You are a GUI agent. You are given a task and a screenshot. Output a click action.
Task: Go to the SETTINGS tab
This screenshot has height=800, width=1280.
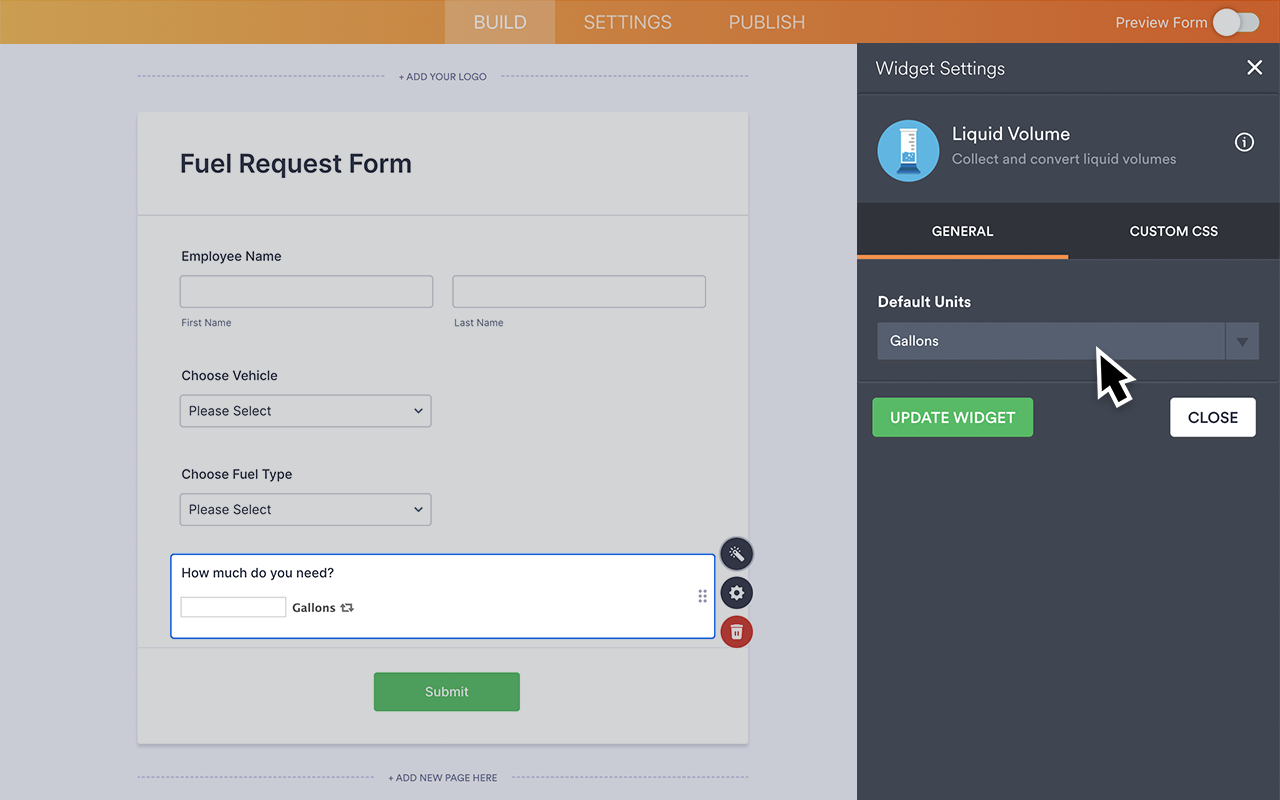[x=627, y=21]
